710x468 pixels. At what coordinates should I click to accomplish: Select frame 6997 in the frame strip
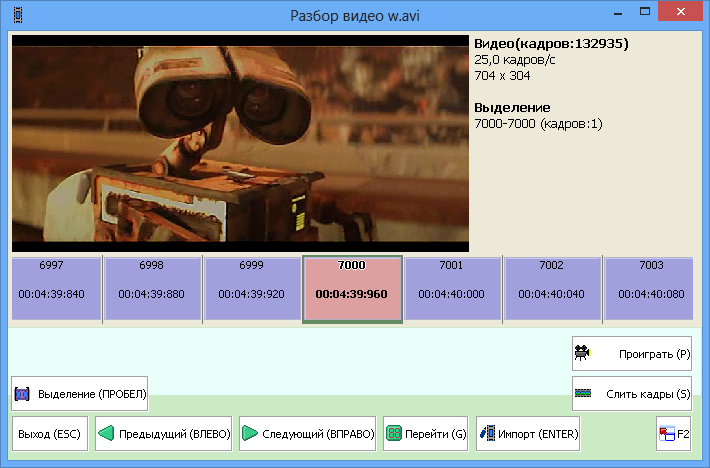tap(56, 289)
